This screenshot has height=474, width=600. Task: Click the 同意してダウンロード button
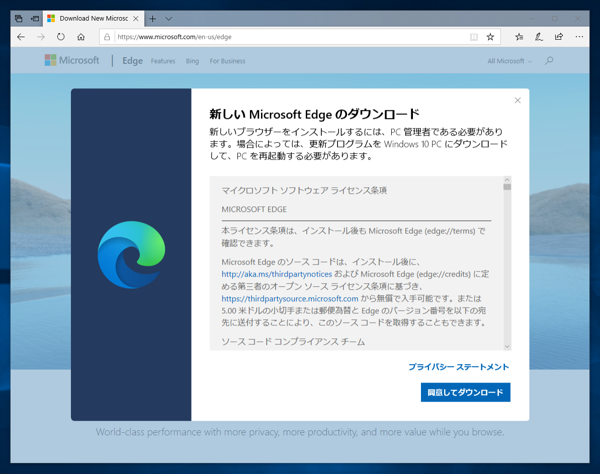tap(466, 393)
